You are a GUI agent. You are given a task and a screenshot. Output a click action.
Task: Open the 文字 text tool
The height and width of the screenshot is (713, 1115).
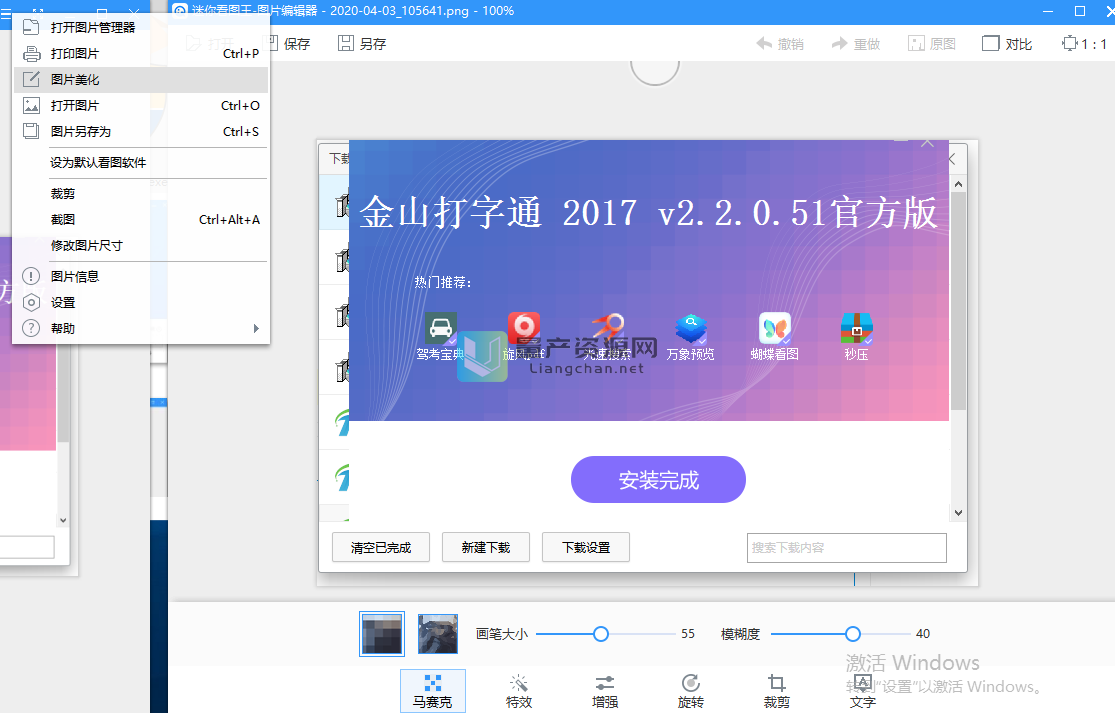coord(863,691)
